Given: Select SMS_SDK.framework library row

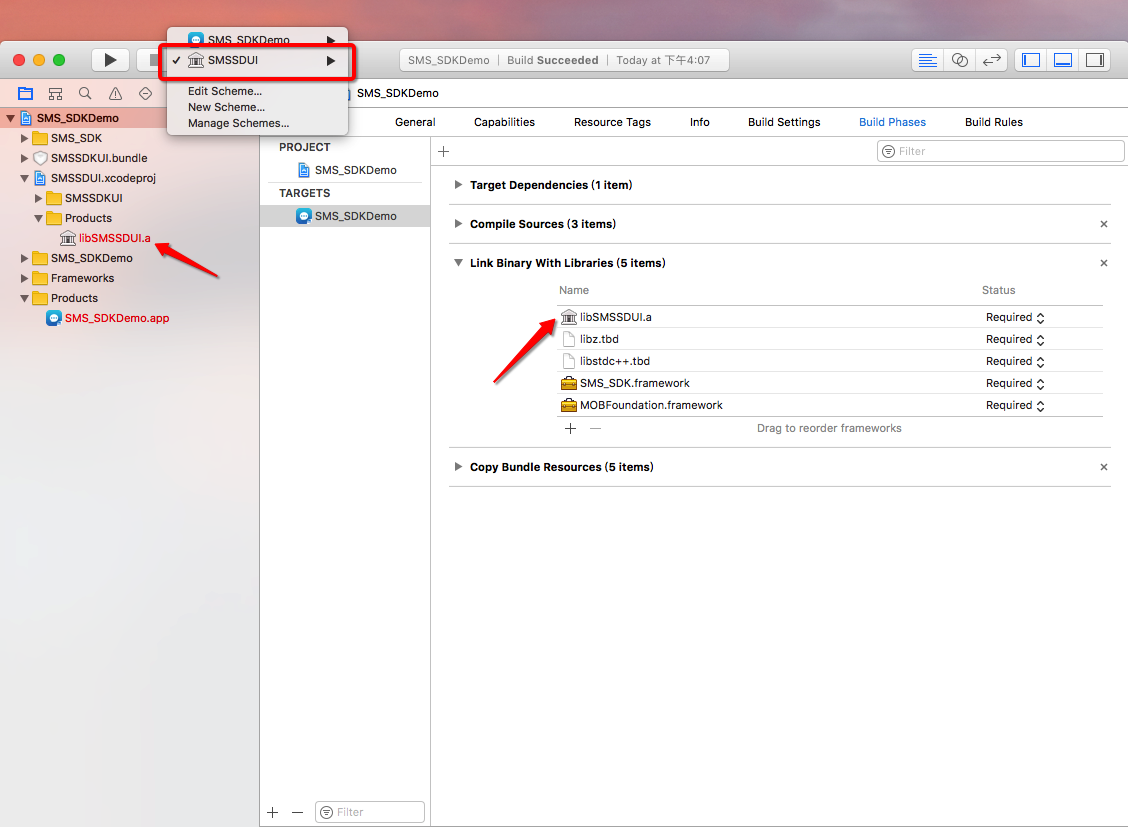Looking at the screenshot, I should pos(830,383).
